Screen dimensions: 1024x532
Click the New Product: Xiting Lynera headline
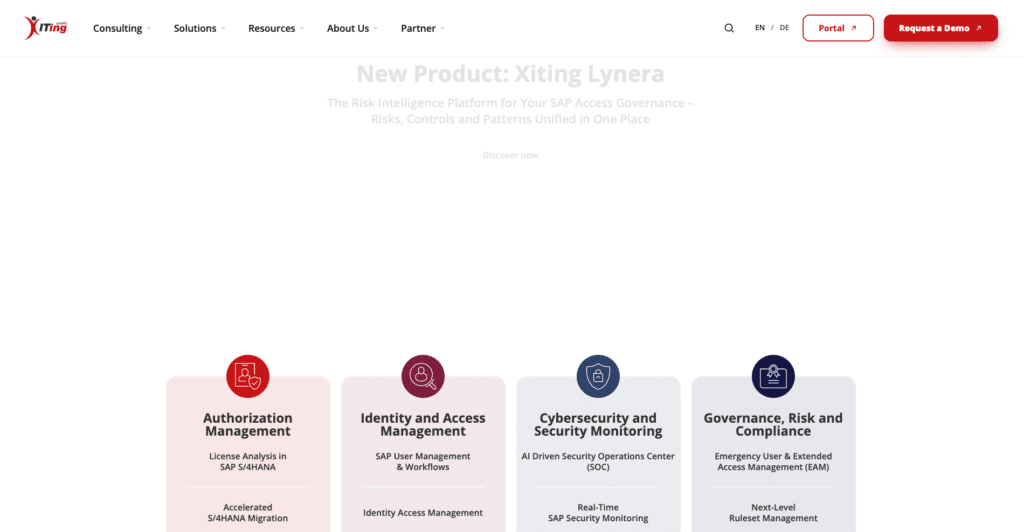(x=511, y=74)
